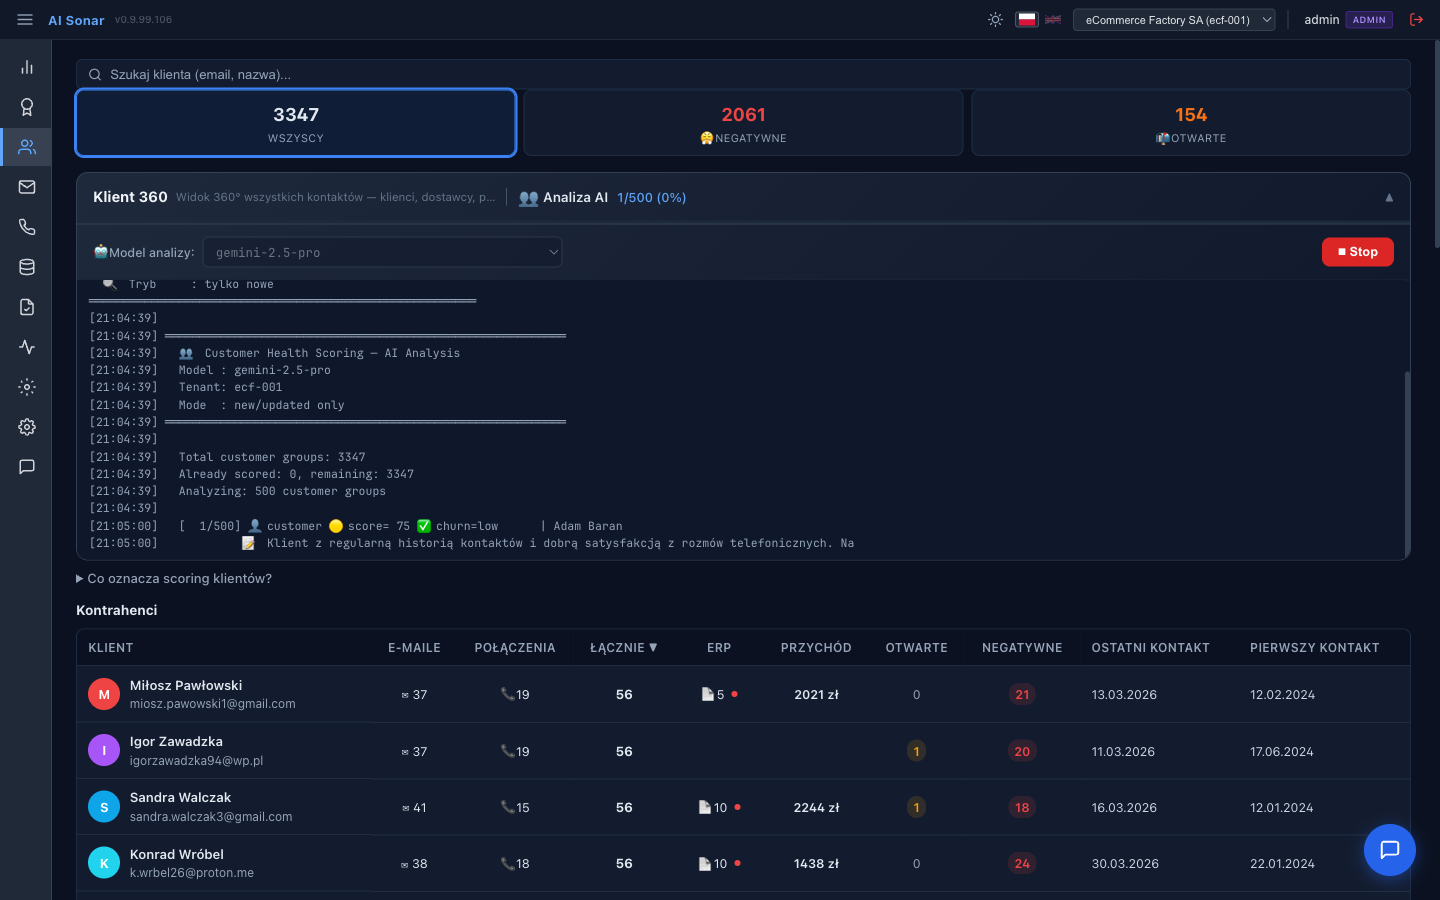This screenshot has height=900, width=1440.
Task: Click the customer search input field
Action: [x=743, y=74]
